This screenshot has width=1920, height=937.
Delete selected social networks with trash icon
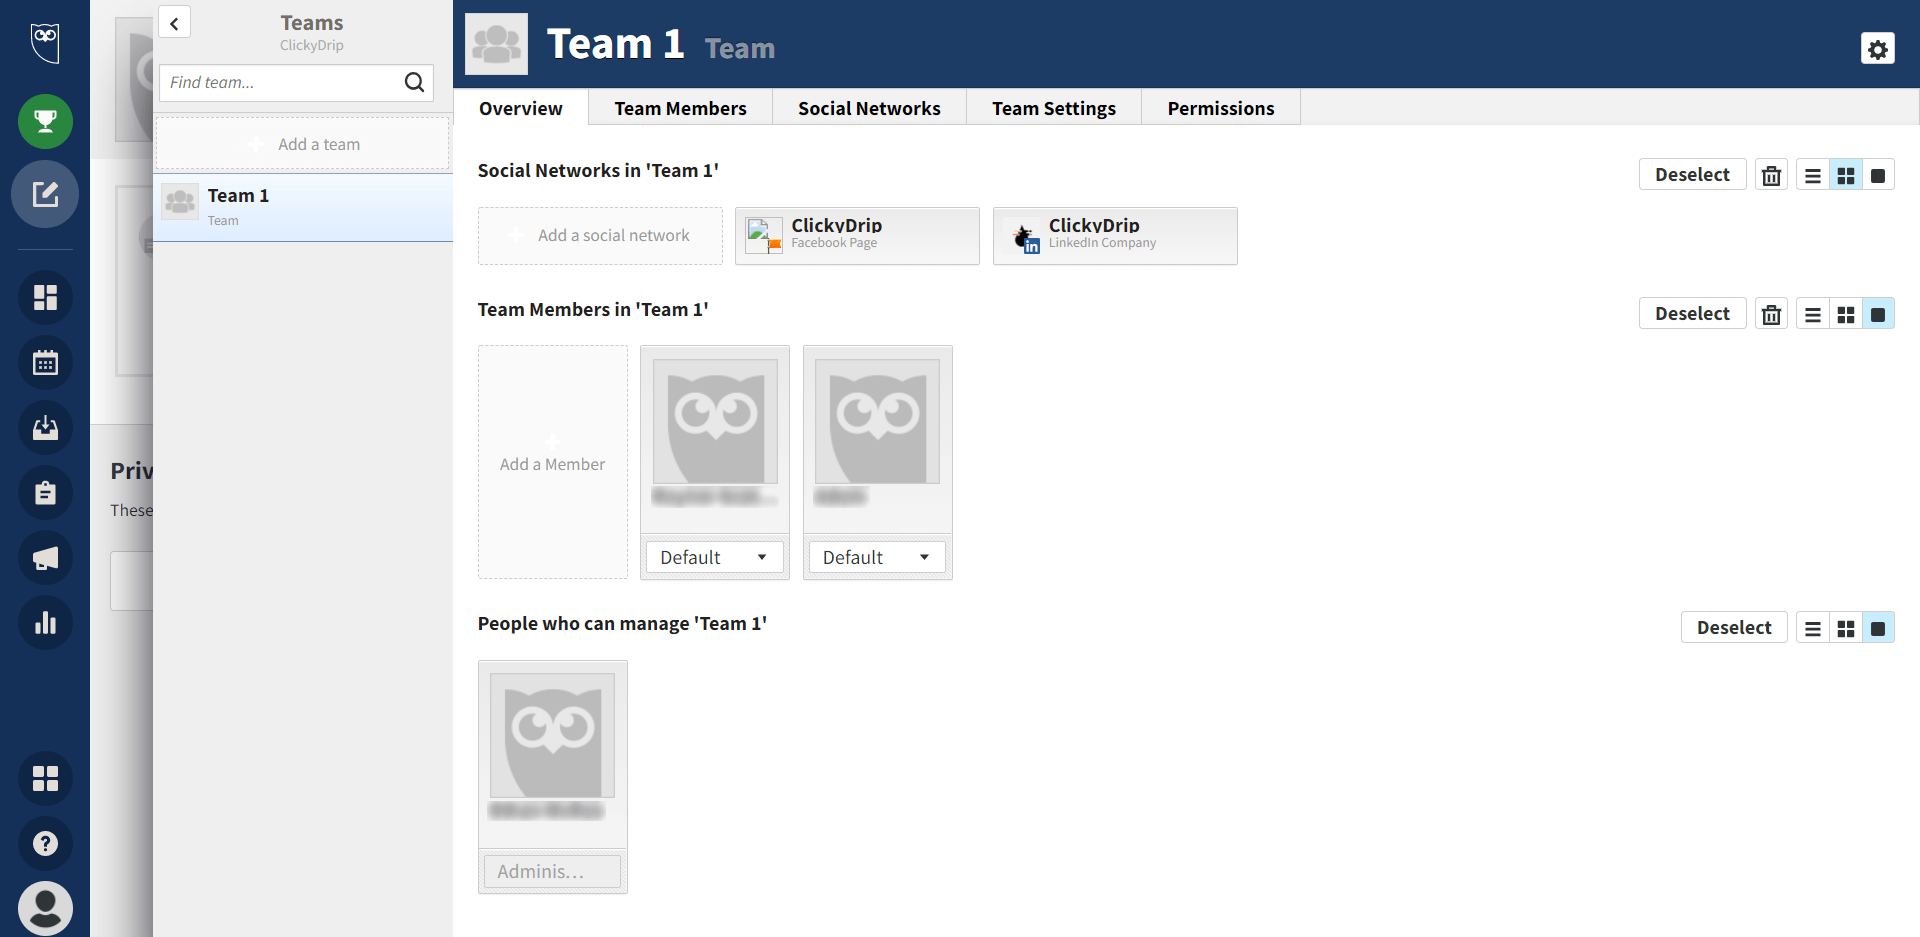(1771, 175)
